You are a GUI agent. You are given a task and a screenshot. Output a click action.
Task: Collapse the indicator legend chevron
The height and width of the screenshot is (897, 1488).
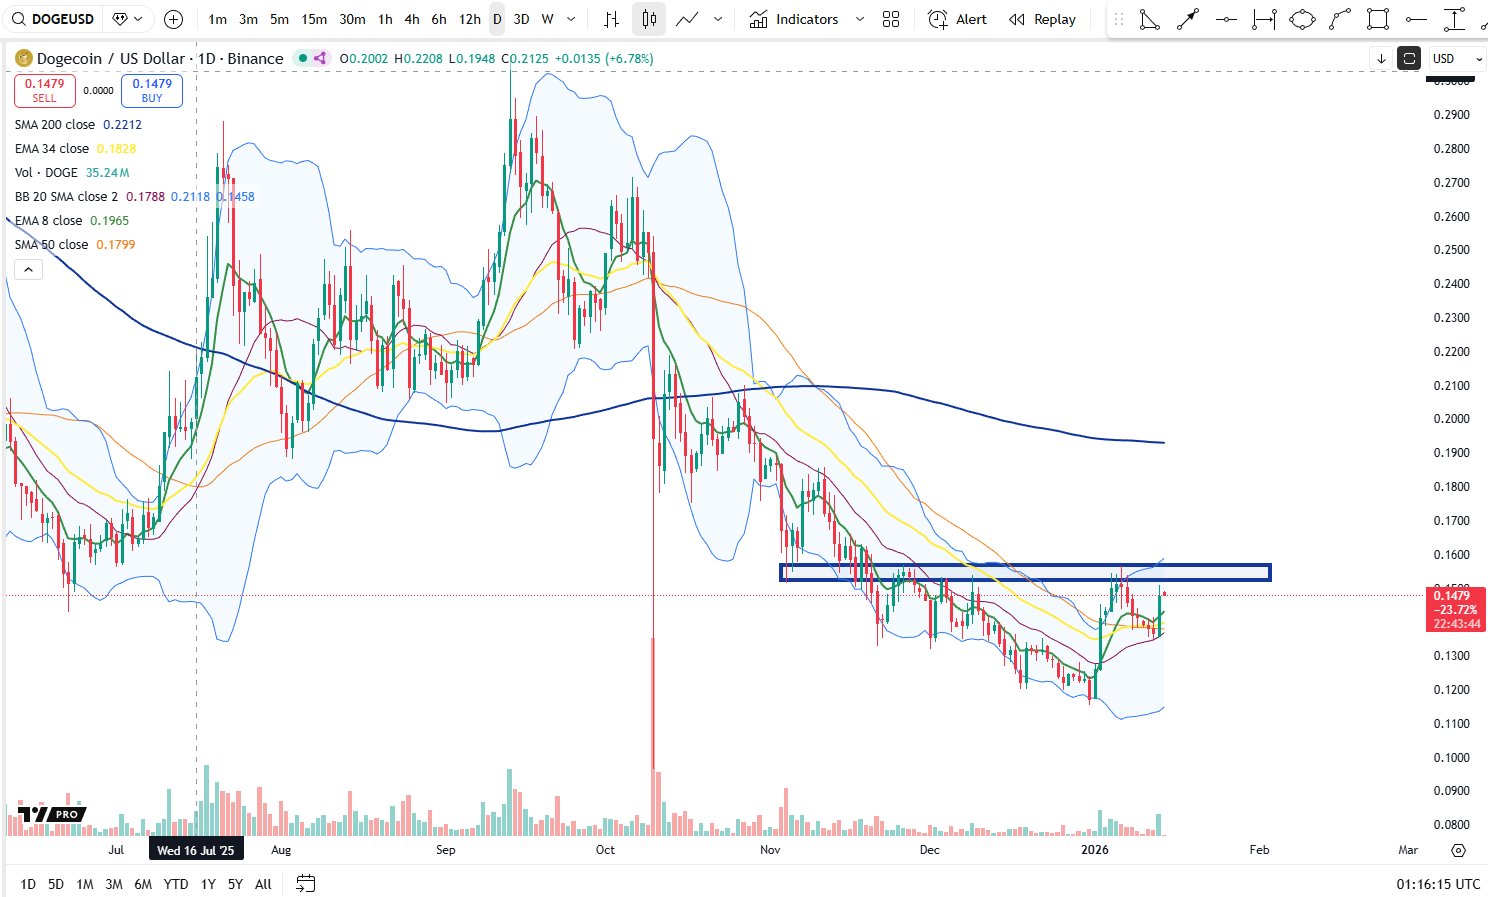coord(28,269)
